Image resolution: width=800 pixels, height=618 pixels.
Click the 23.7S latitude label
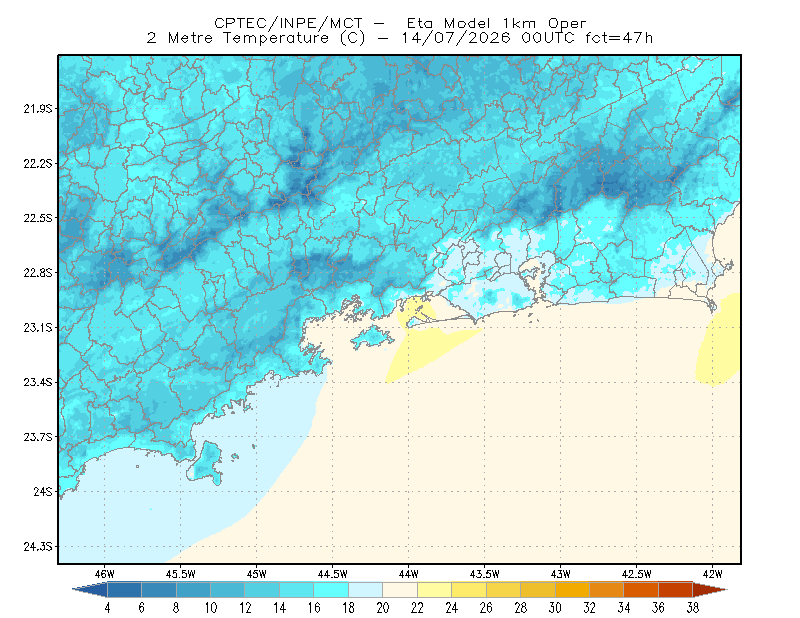[x=38, y=437]
